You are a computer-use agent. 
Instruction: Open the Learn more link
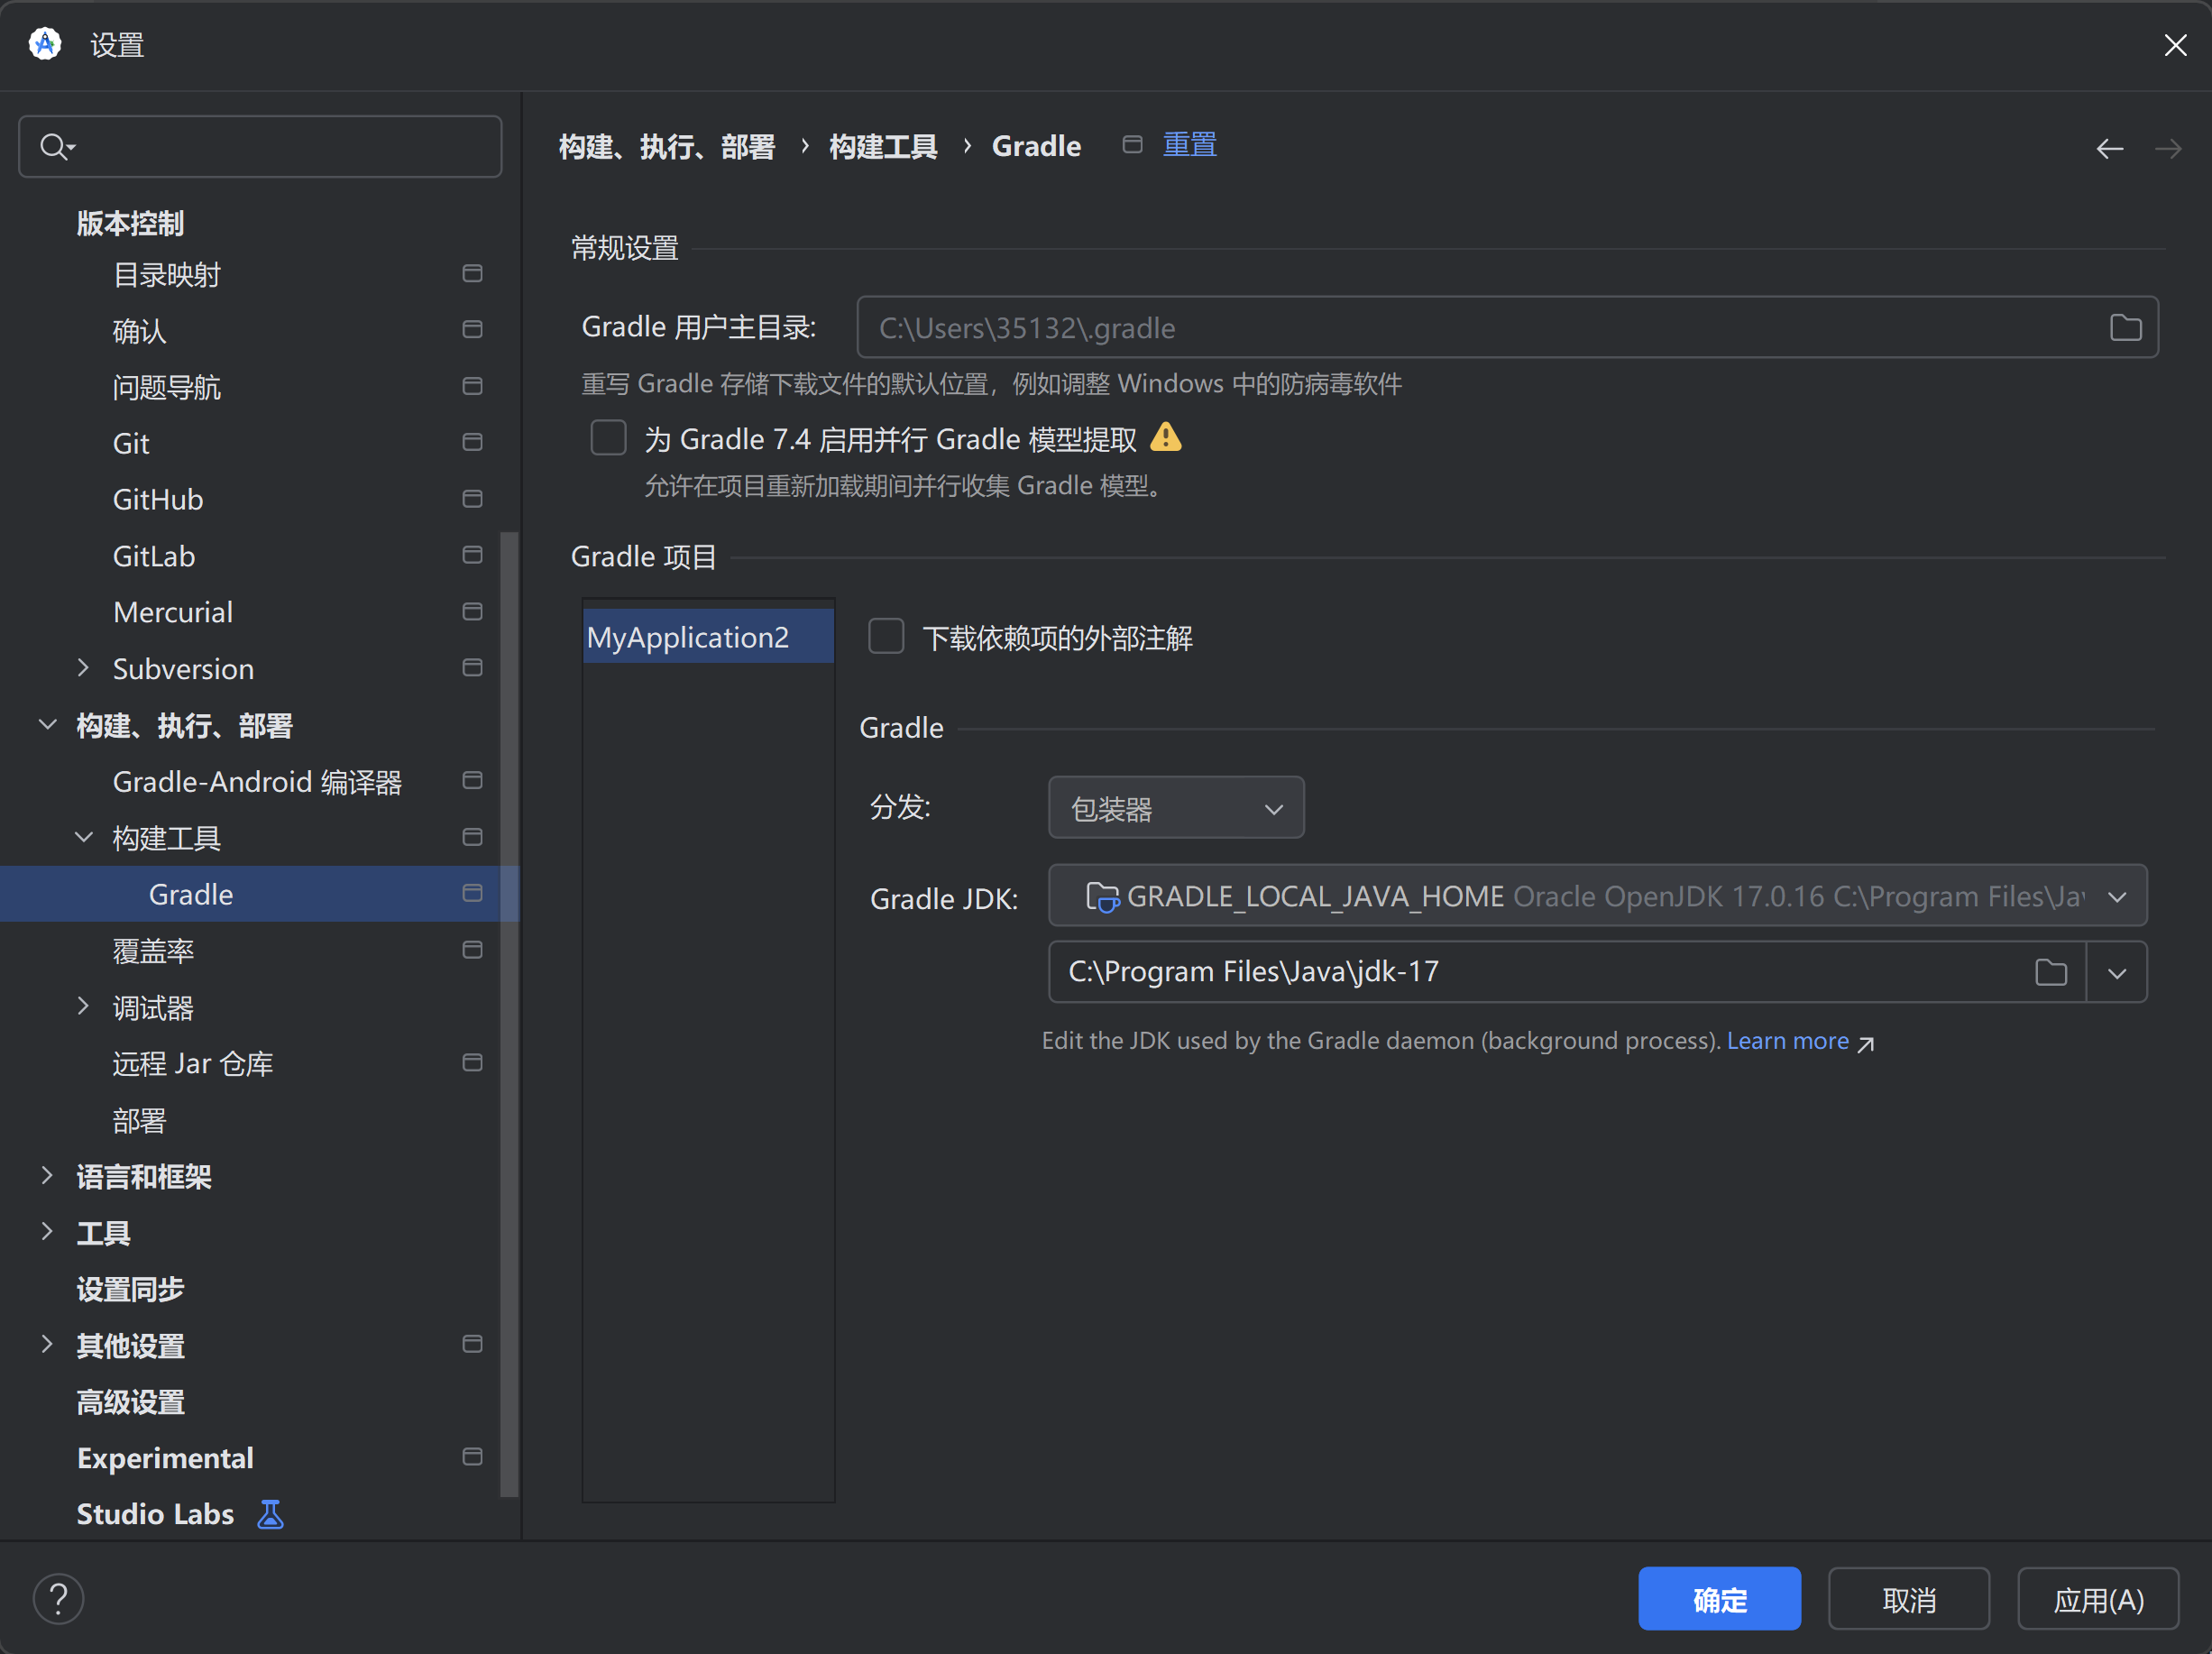click(1788, 1041)
